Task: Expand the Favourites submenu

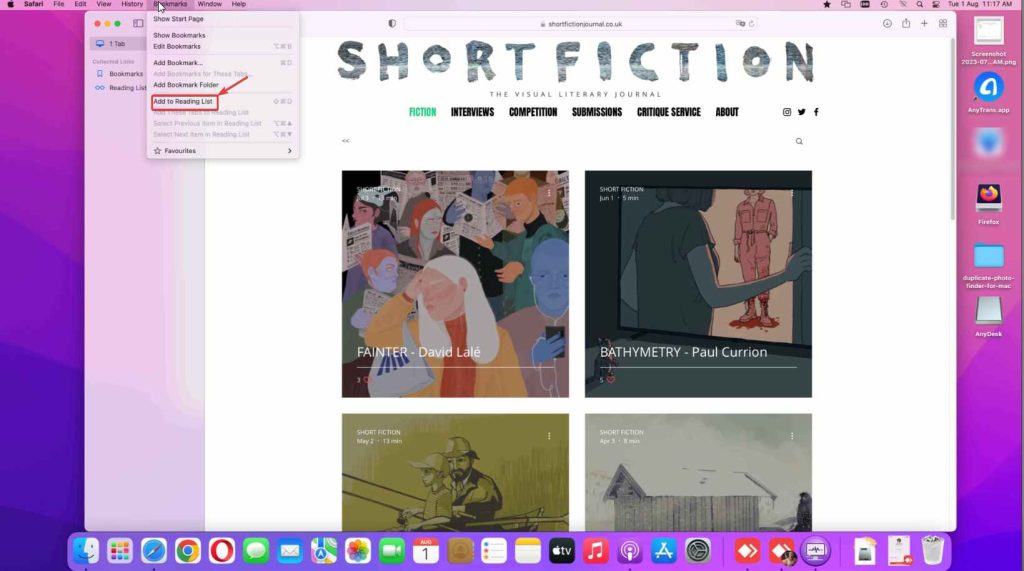Action: point(223,151)
